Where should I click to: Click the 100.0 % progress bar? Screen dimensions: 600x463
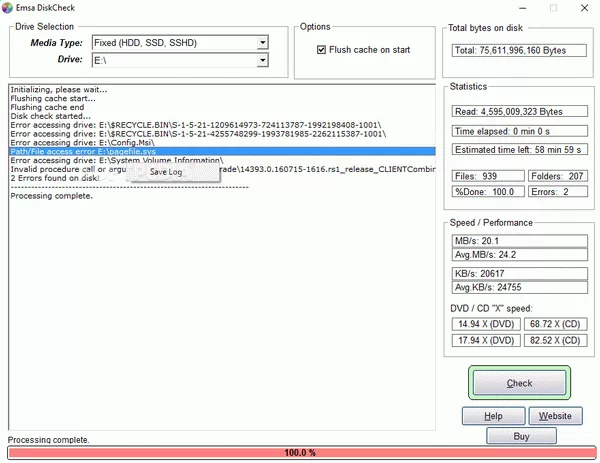tap(302, 453)
